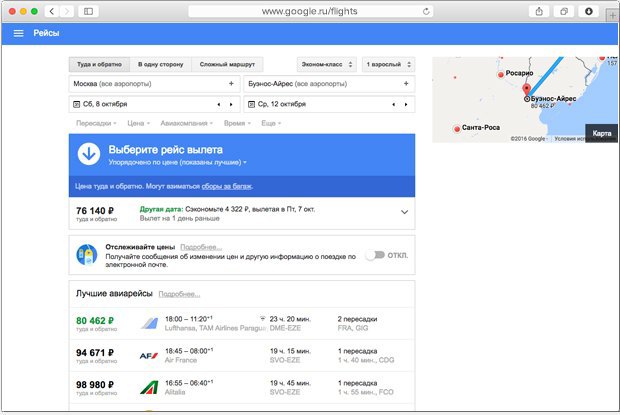Image resolution: width=620 pixels, height=415 pixels.
Task: Show all tabs button in Safari
Action: click(564, 11)
